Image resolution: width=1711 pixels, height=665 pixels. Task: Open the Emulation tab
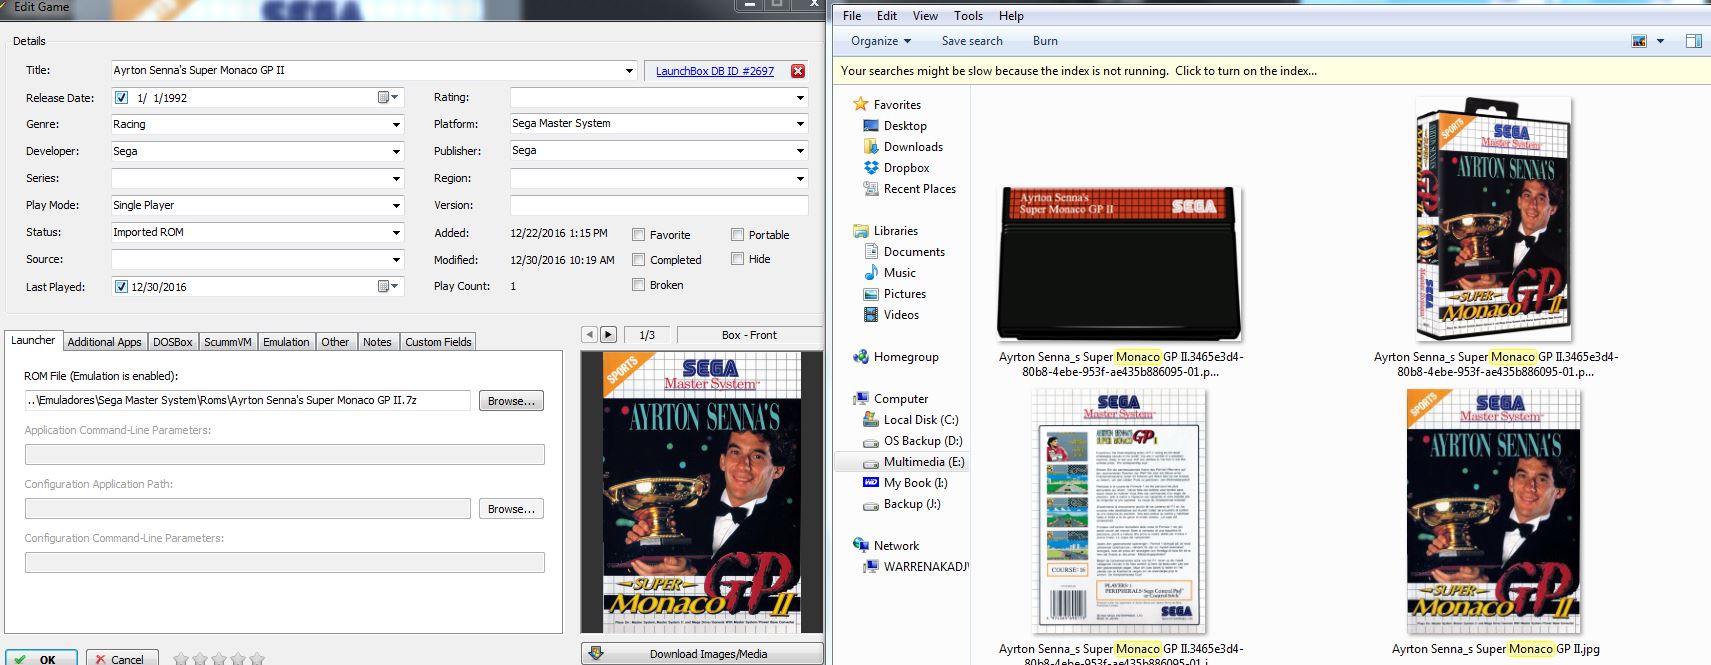(x=286, y=342)
